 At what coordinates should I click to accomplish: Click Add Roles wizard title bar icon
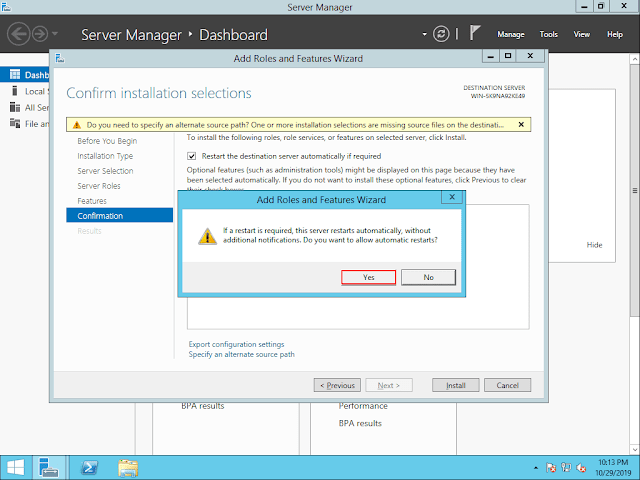pos(60,58)
